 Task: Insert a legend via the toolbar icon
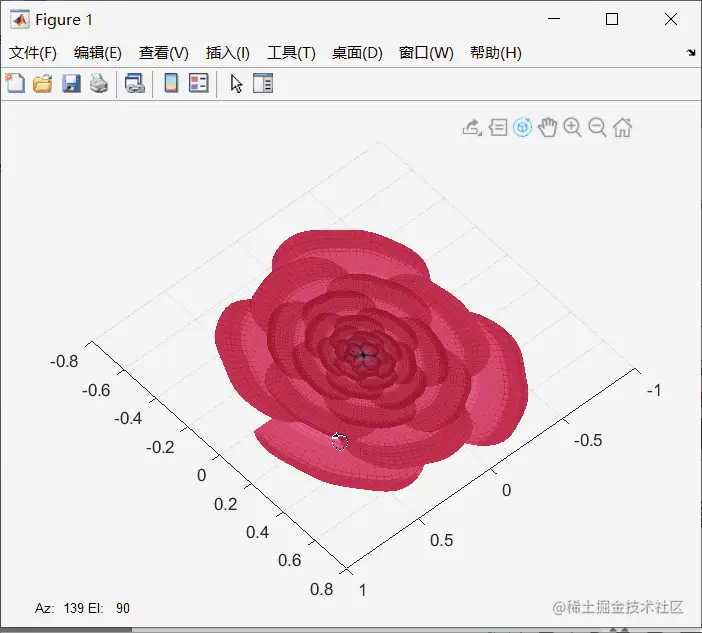tap(199, 83)
